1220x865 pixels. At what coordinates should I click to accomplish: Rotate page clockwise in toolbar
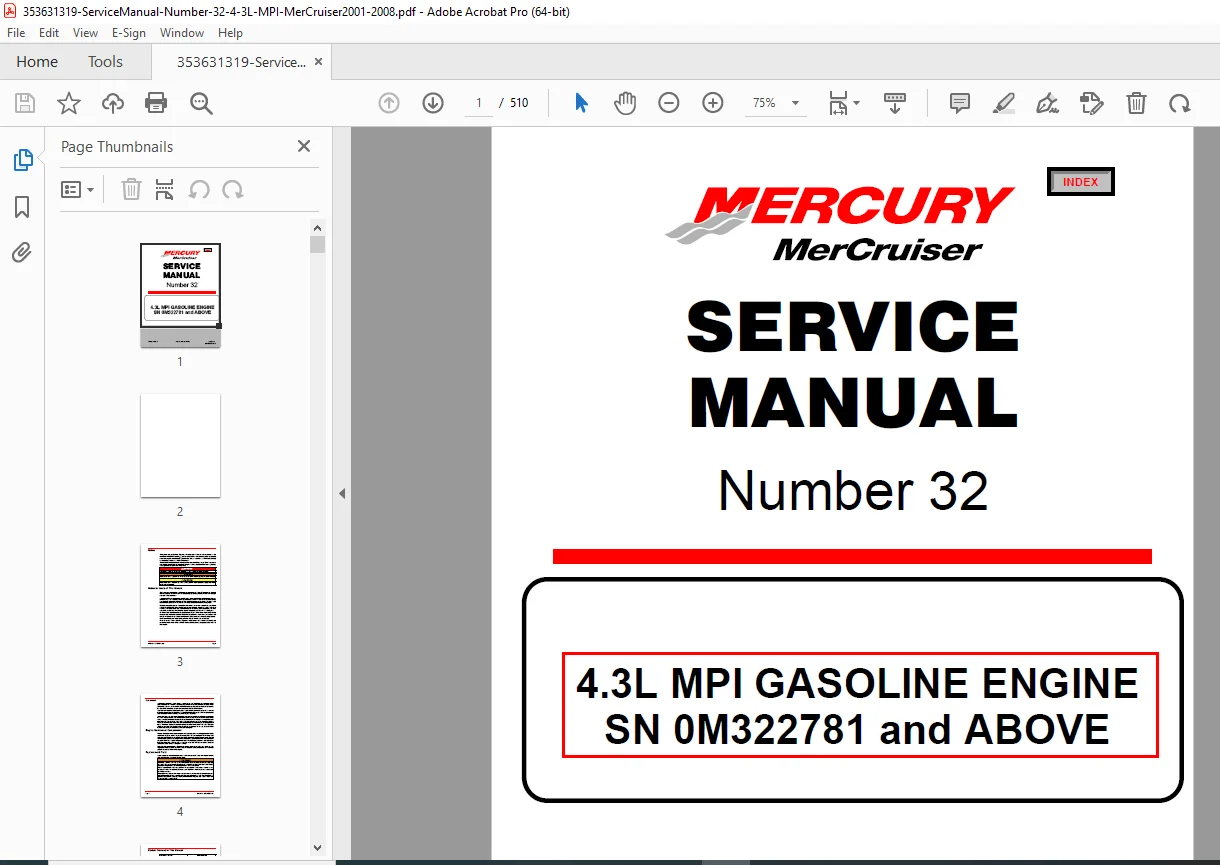(1180, 103)
